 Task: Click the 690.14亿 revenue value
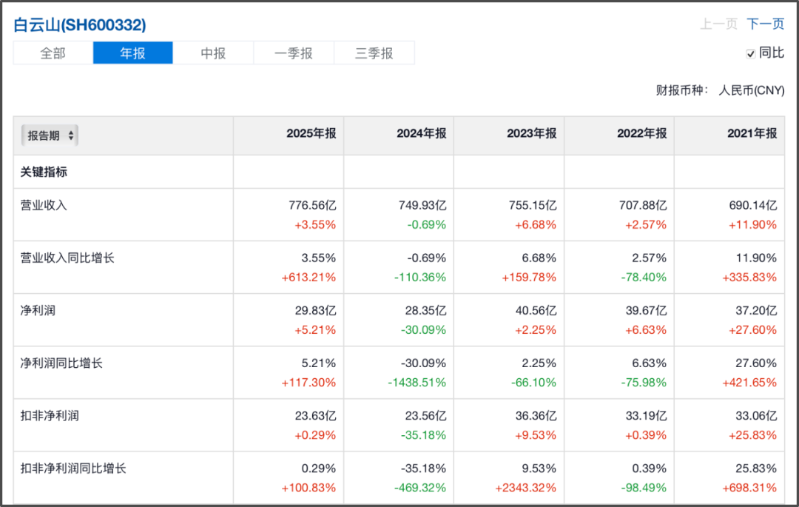(x=753, y=205)
